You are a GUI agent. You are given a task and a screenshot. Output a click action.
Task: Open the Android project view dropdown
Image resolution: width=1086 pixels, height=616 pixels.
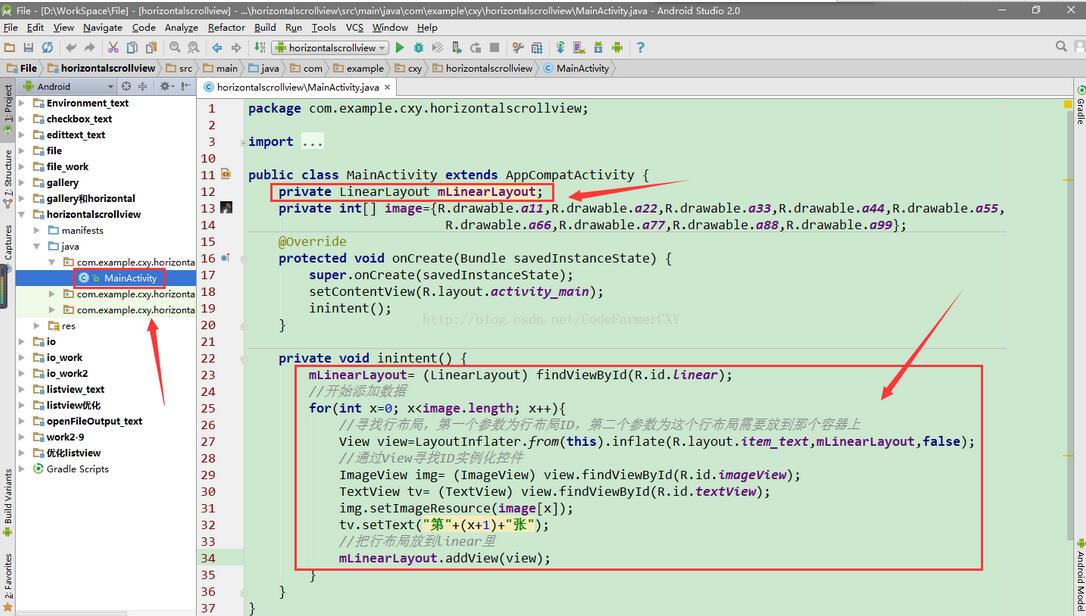[68, 87]
